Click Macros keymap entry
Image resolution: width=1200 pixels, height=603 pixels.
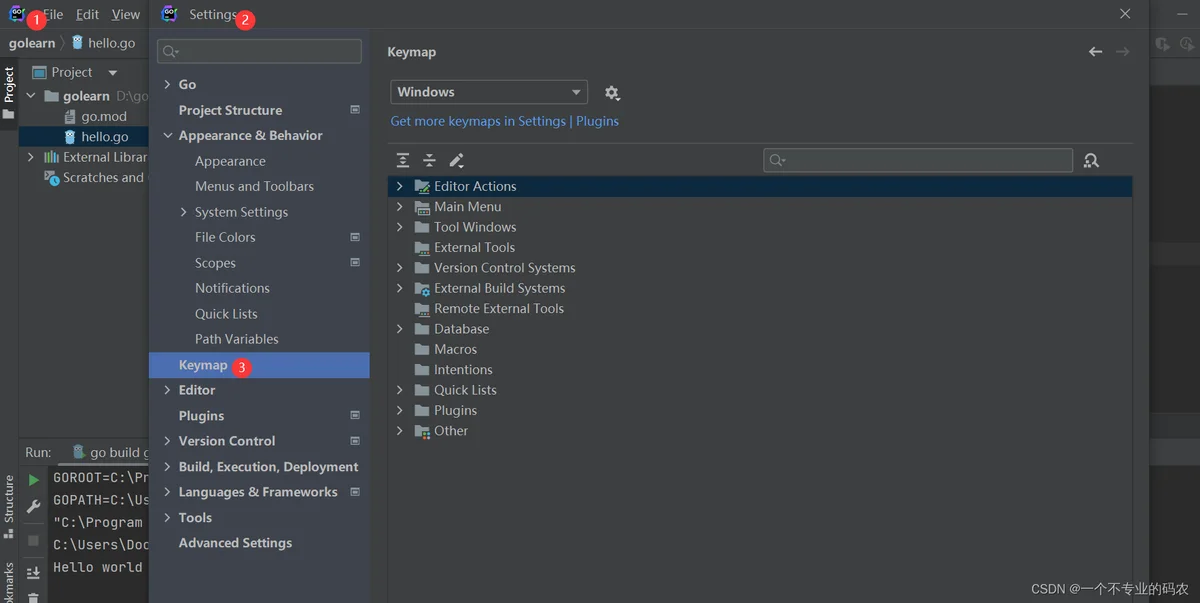[x=455, y=349]
